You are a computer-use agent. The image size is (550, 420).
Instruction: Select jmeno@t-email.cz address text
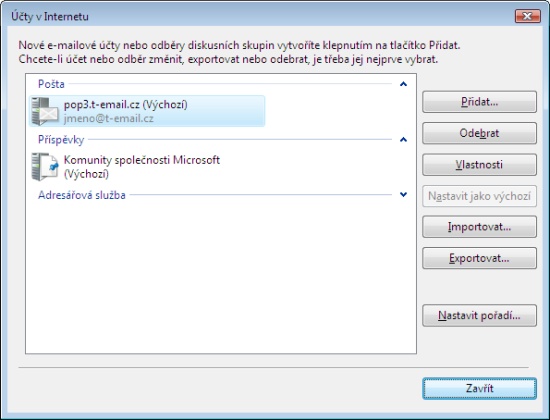tap(109, 118)
